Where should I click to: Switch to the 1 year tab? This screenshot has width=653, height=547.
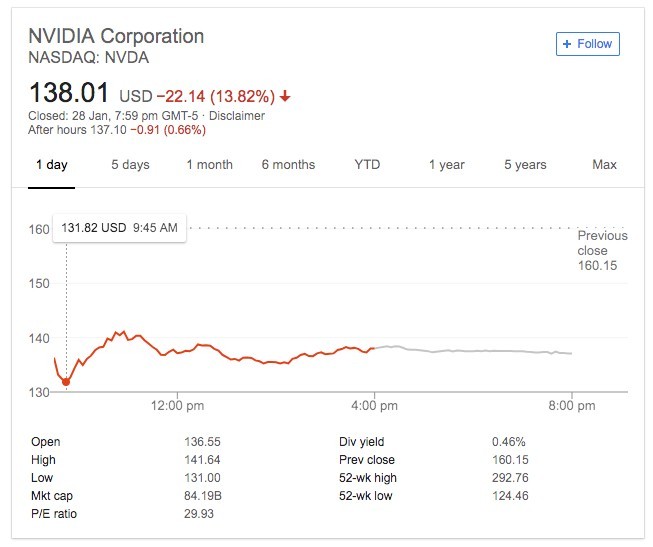[x=446, y=165]
